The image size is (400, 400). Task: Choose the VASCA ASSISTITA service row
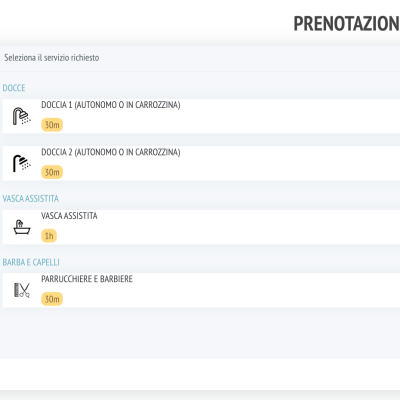[x=201, y=227]
